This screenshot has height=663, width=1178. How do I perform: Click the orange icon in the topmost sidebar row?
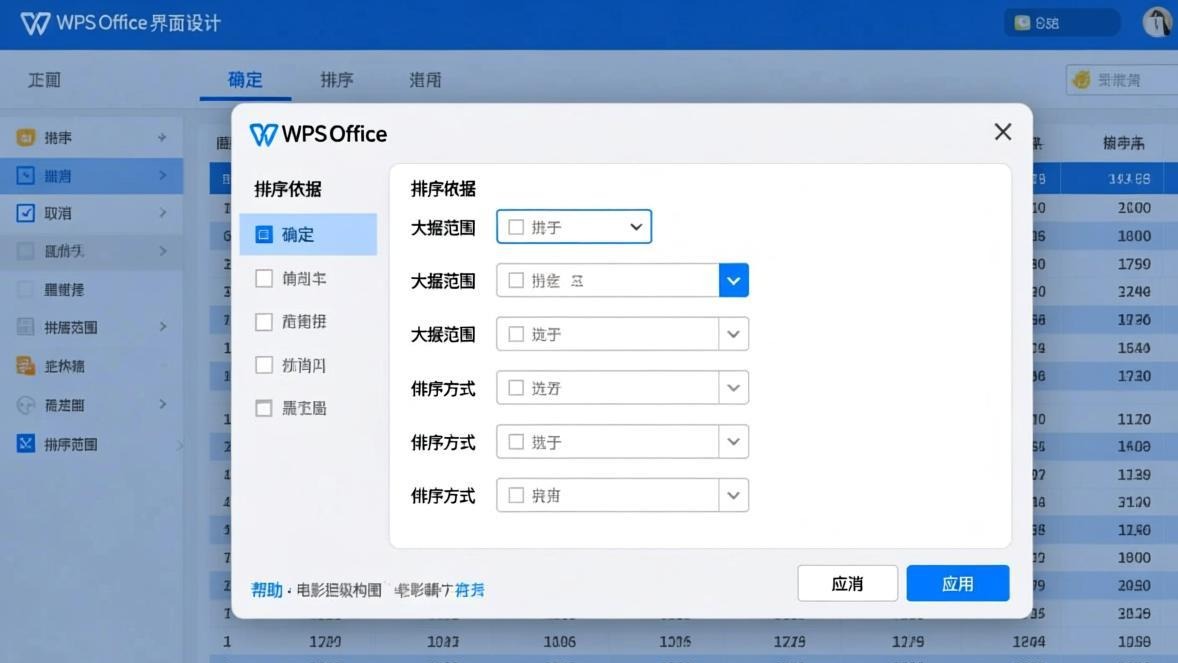[x=26, y=138]
